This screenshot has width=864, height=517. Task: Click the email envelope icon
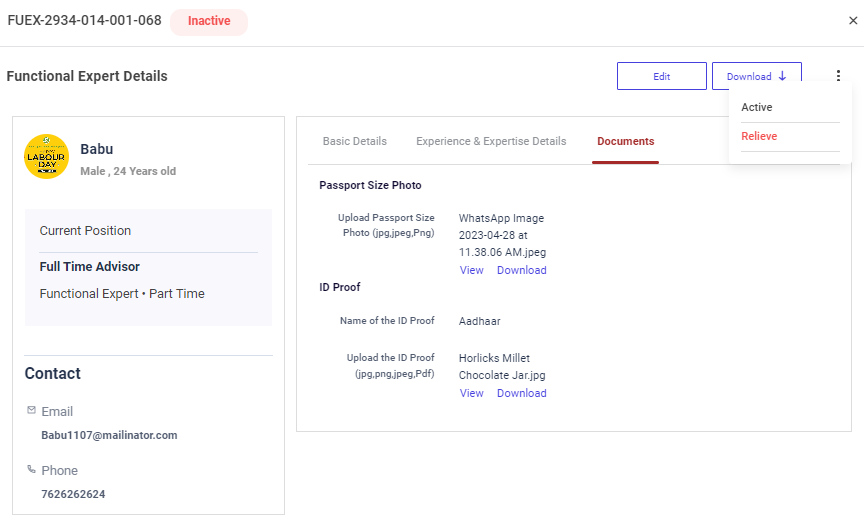tap(31, 411)
